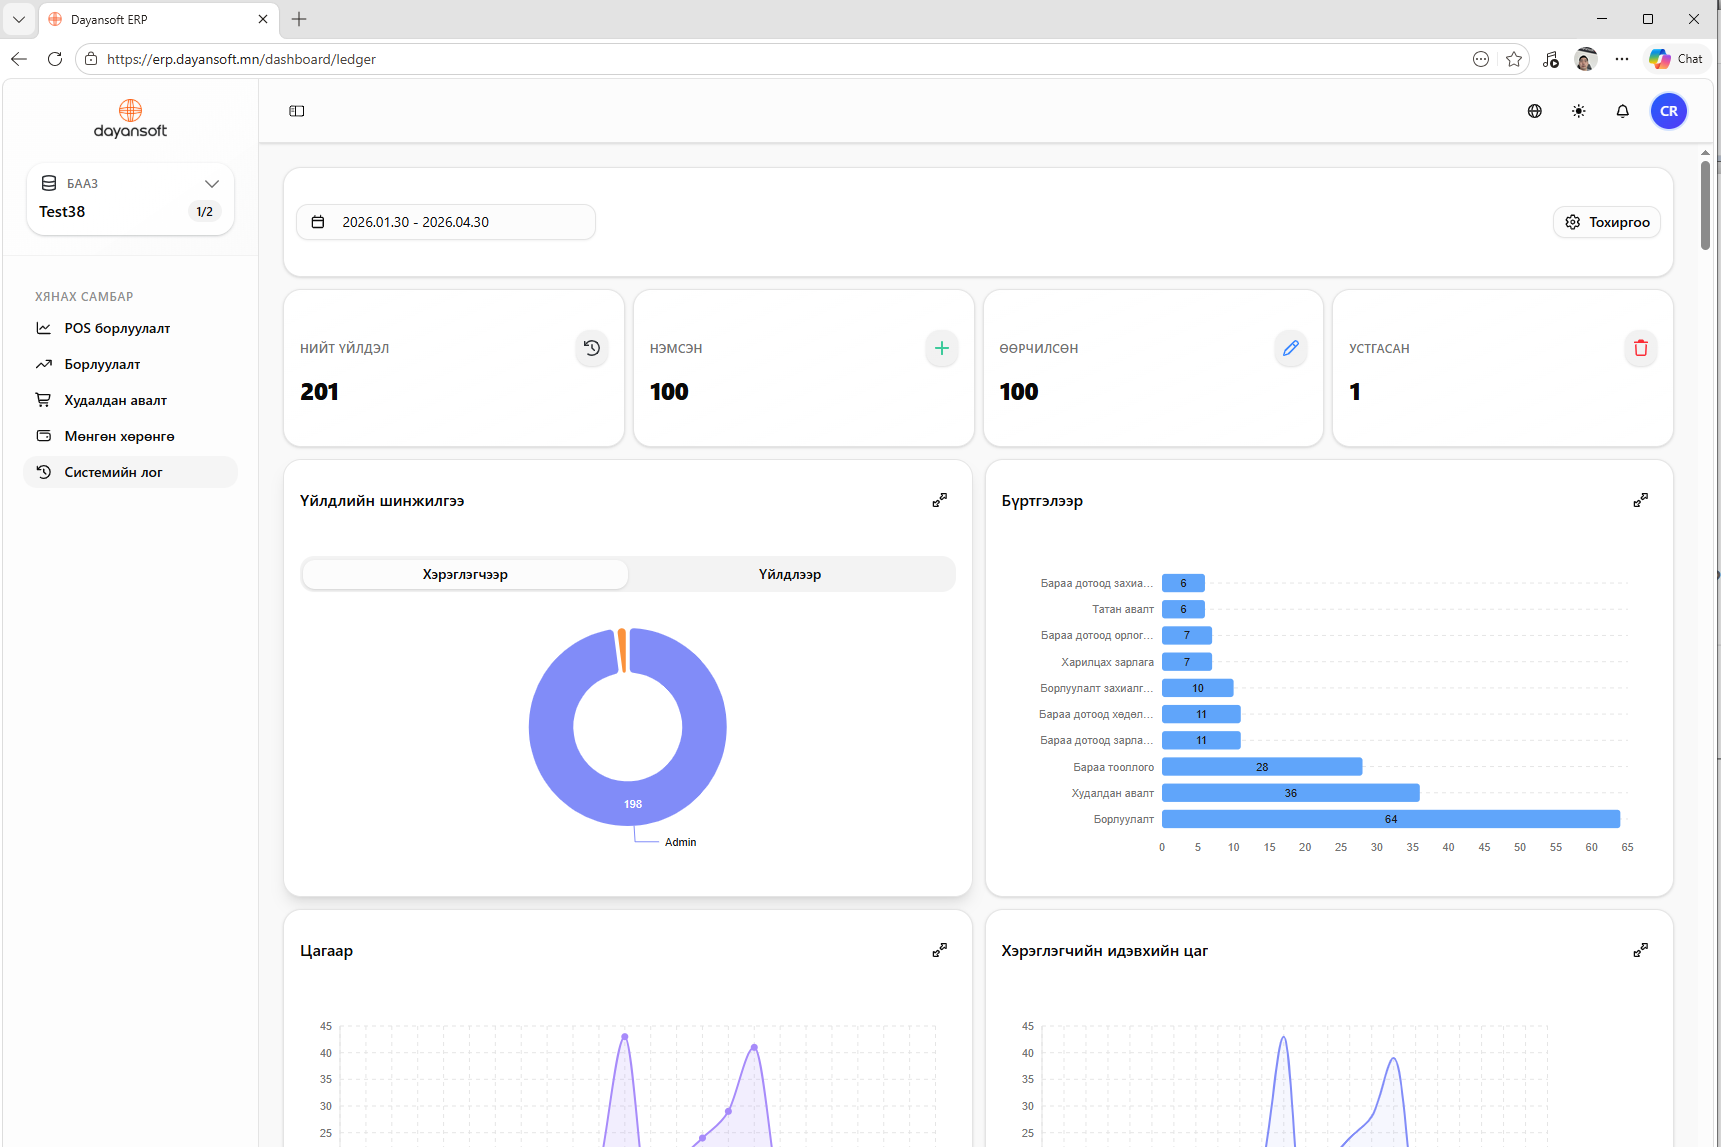Image resolution: width=1721 pixels, height=1147 pixels.
Task: Toggle the light/dark theme sun icon
Action: 1579,111
